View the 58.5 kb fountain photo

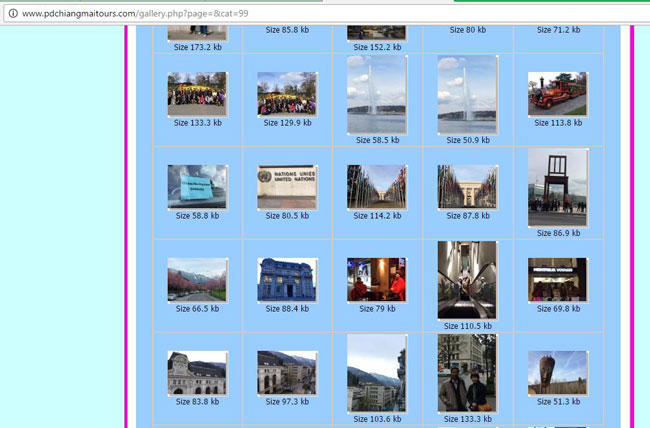(x=377, y=94)
